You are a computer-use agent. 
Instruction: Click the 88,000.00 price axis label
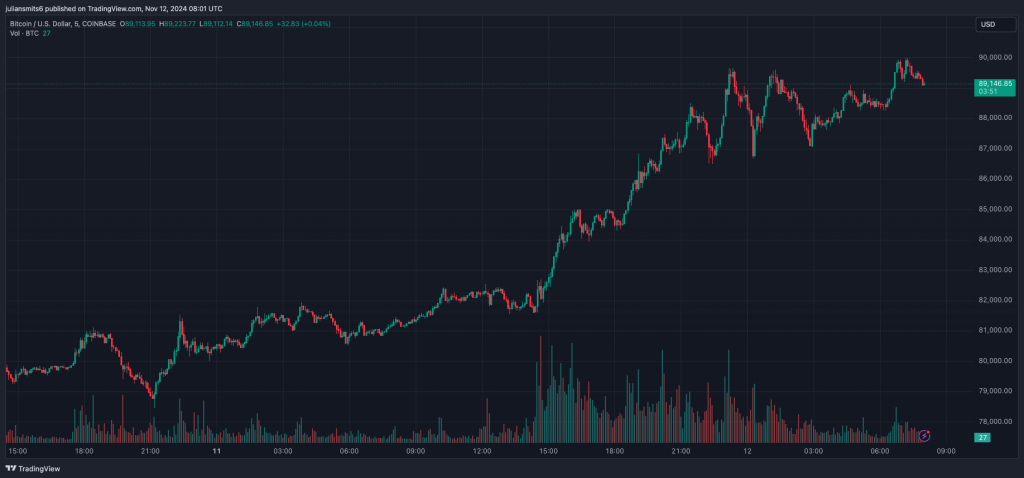pos(995,118)
